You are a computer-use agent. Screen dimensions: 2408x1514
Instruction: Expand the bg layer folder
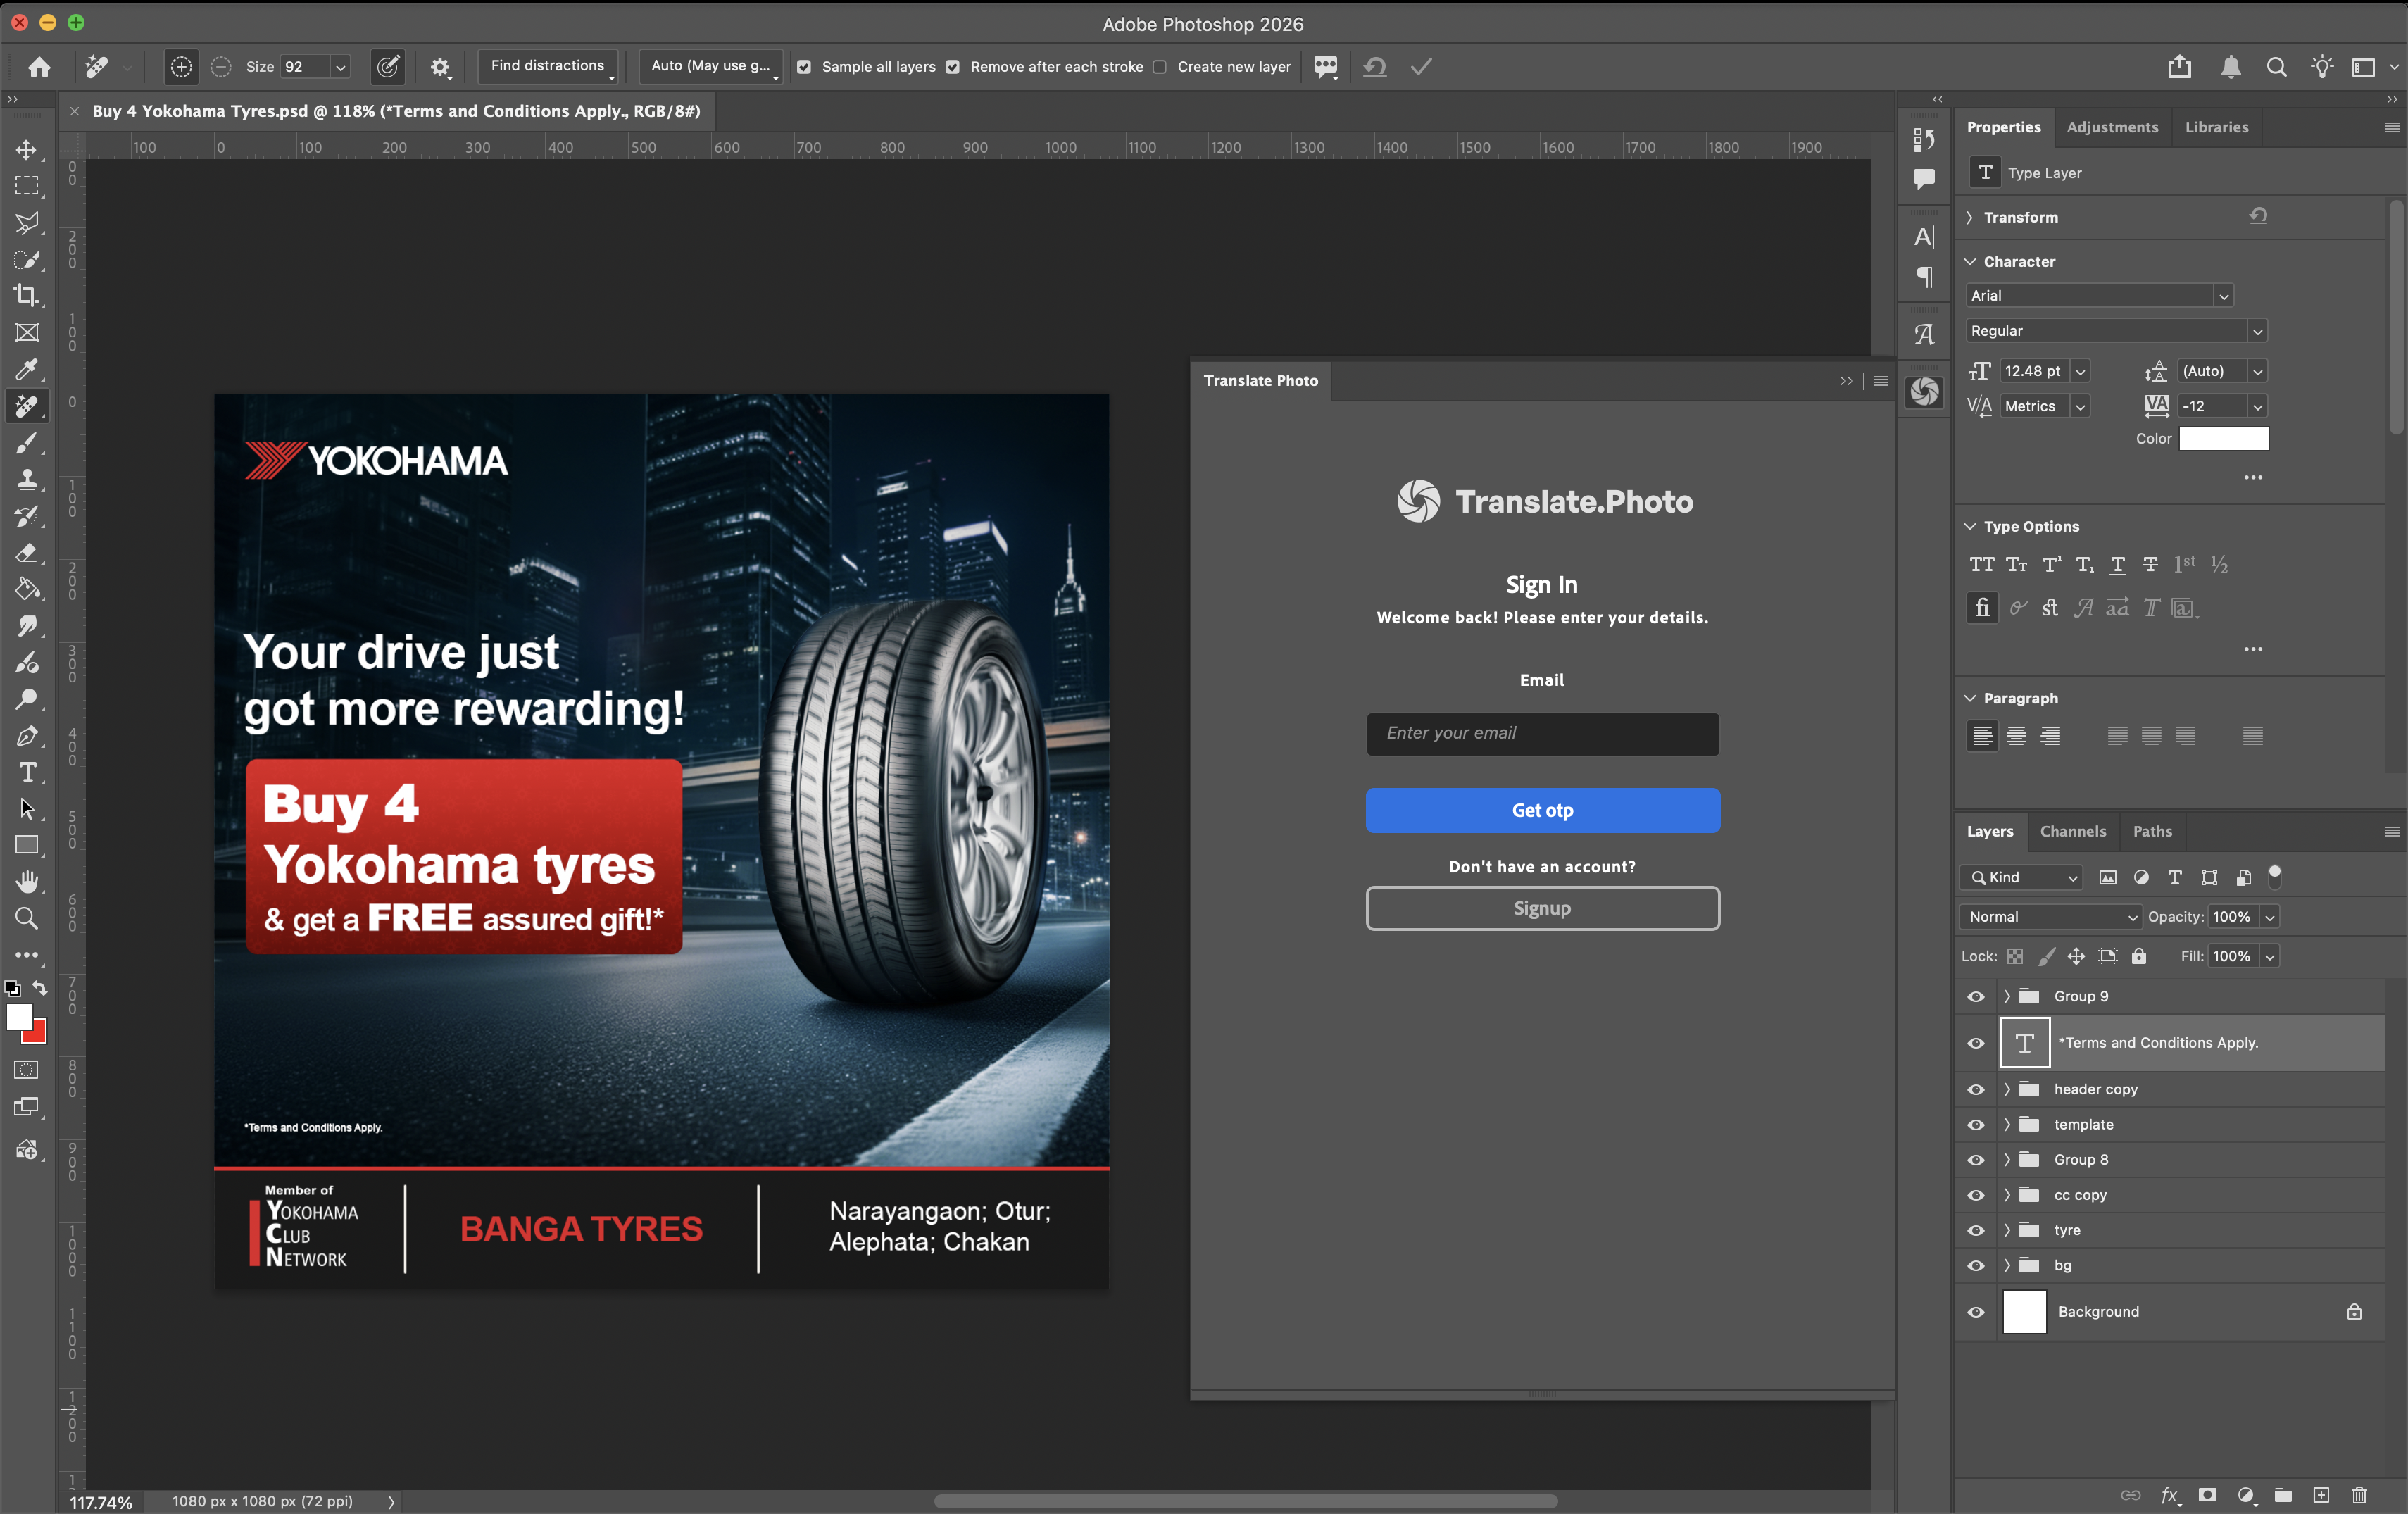point(2006,1265)
